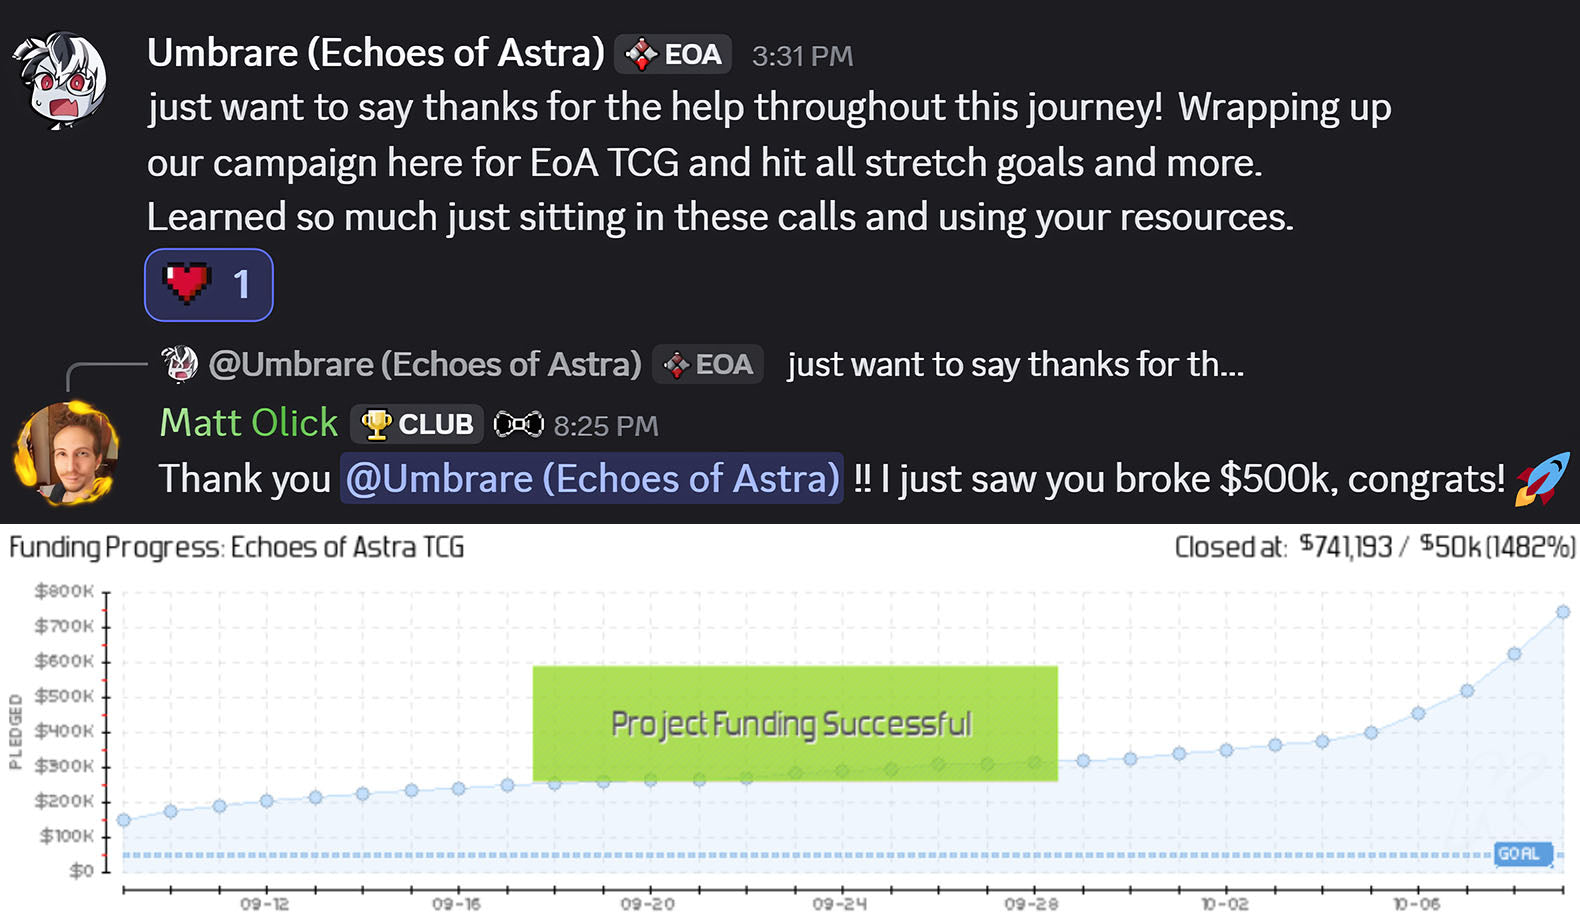Click Matt Olick's flaming profile avatar

(x=66, y=453)
